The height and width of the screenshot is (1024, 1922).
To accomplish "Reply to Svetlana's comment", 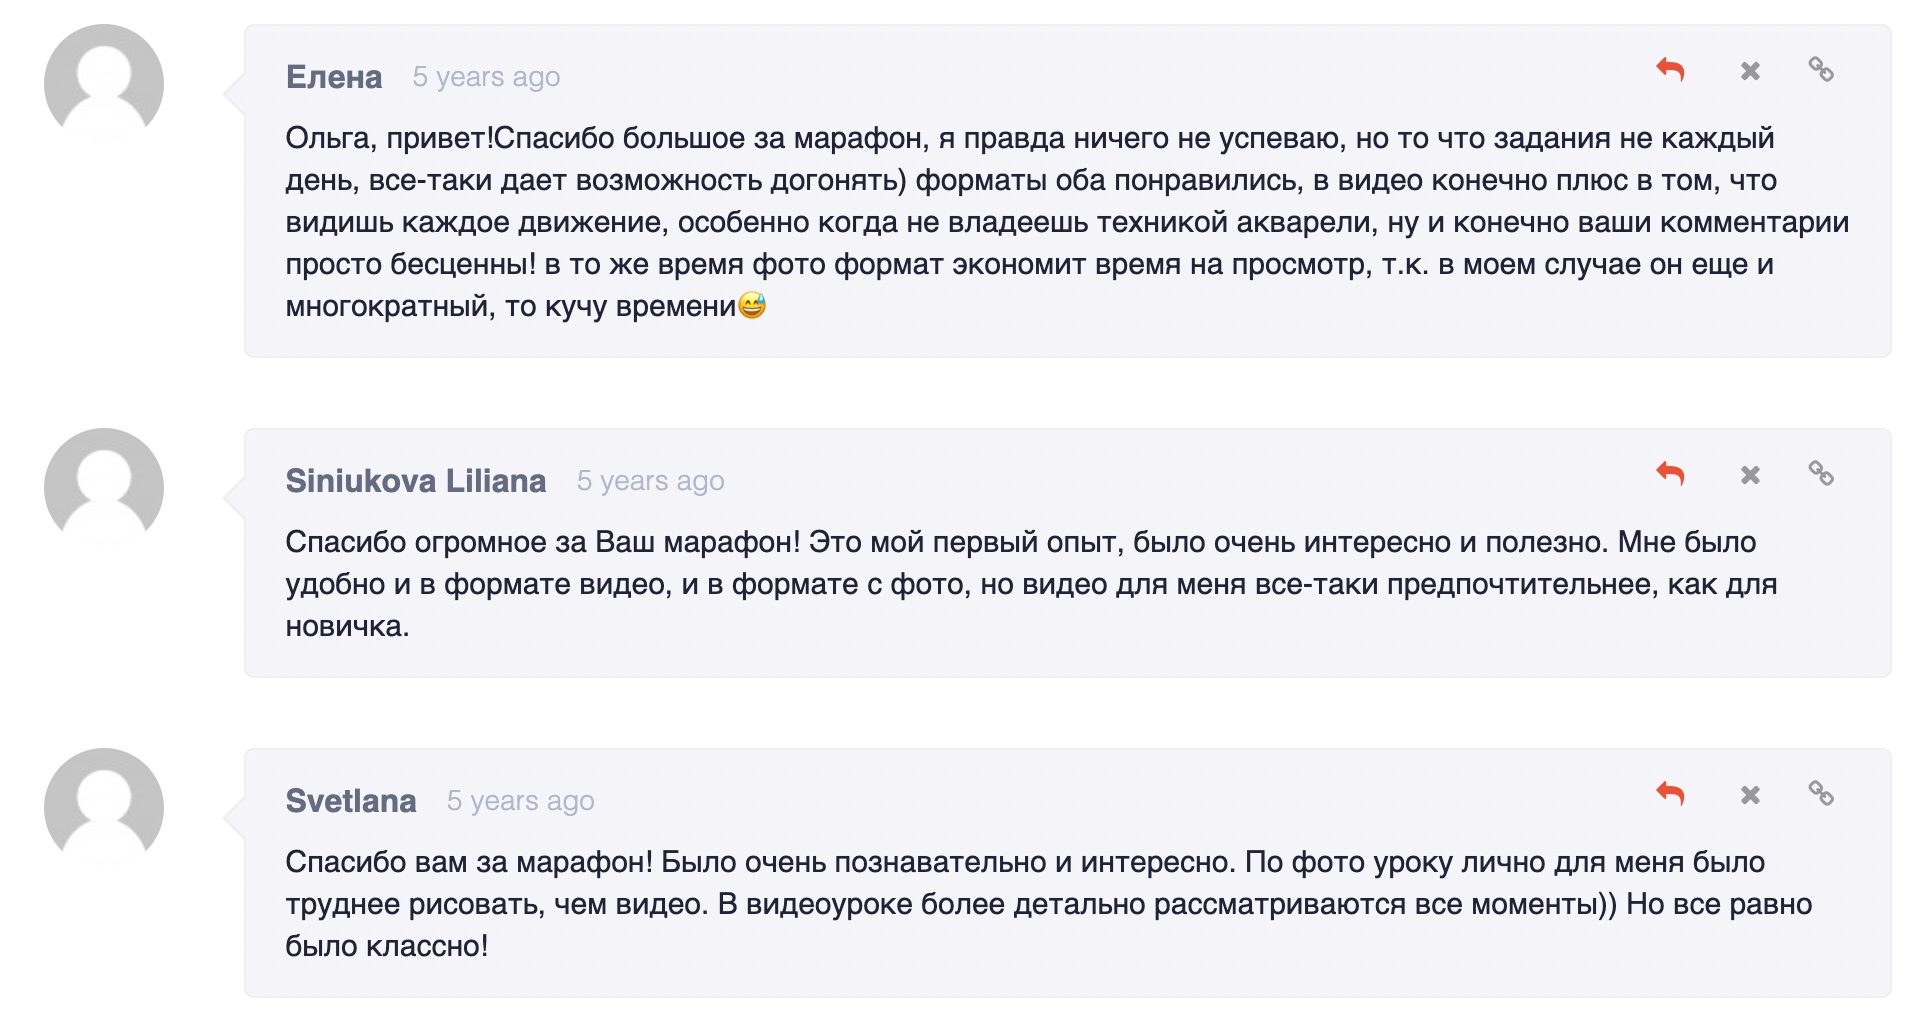I will [x=1670, y=794].
